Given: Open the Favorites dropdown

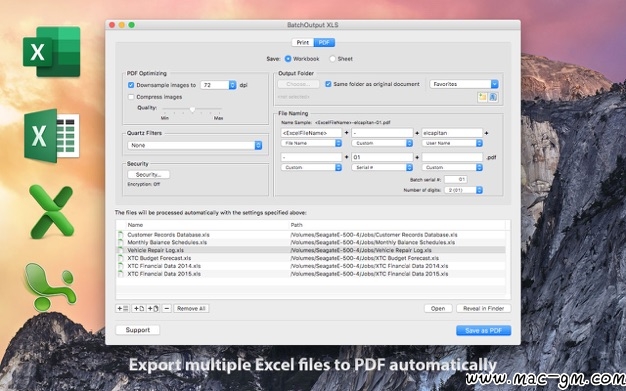Looking at the screenshot, I should click(x=464, y=84).
